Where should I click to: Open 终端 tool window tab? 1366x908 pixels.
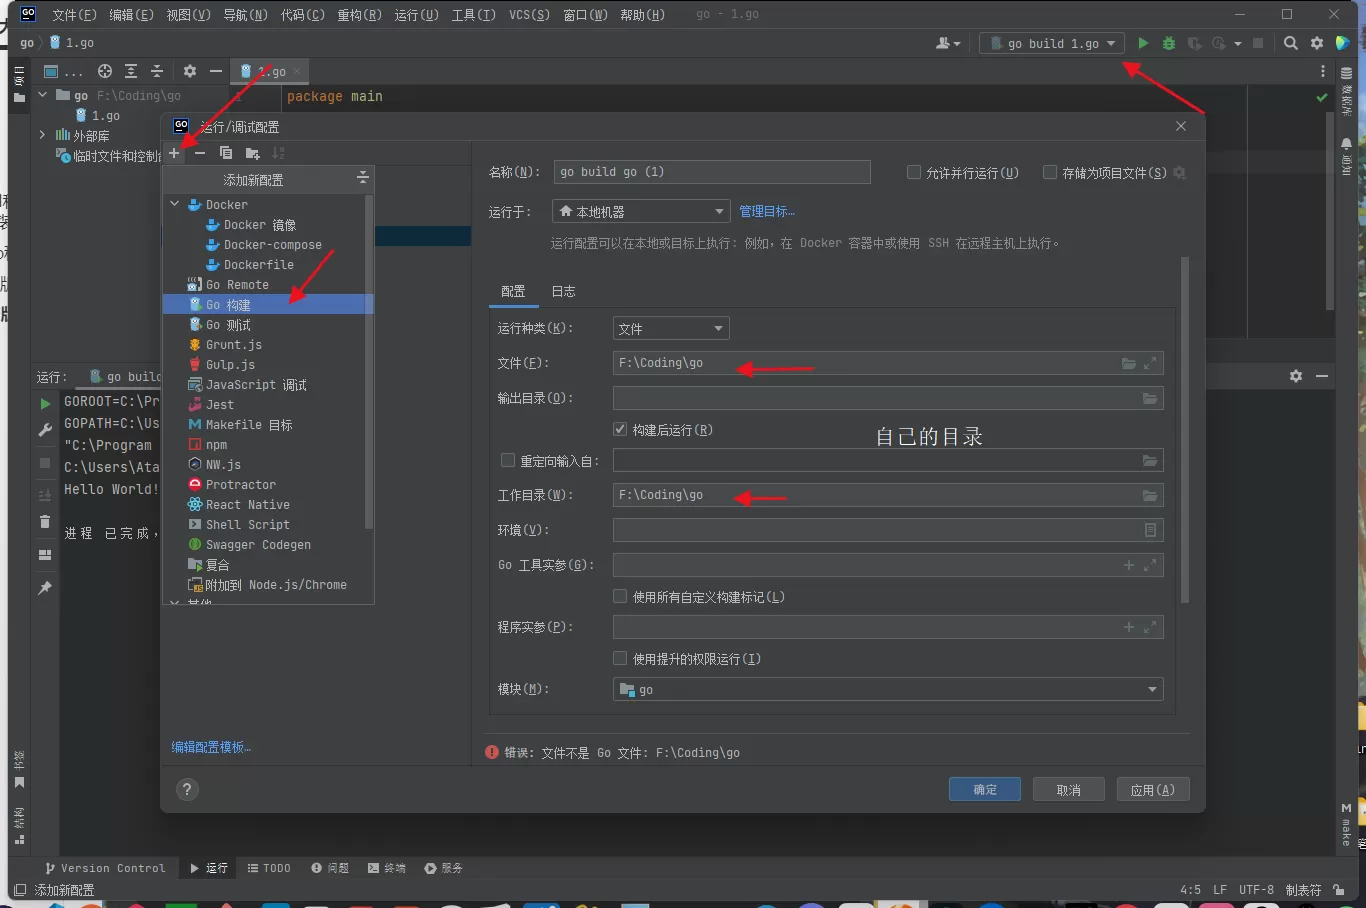[x=386, y=868]
